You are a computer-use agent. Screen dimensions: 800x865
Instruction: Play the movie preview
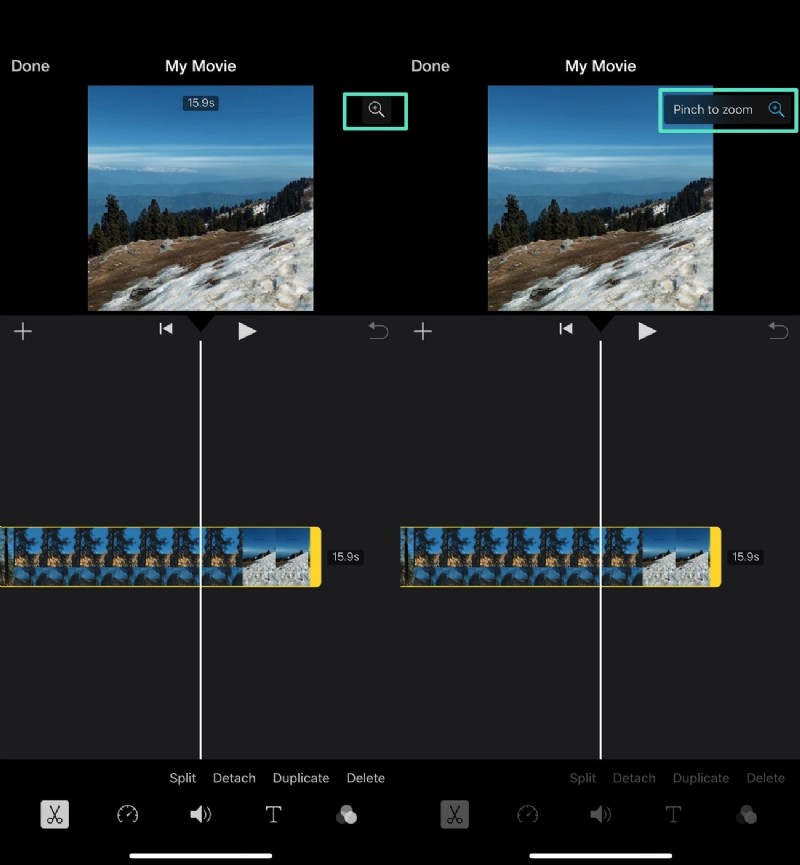pos(246,331)
